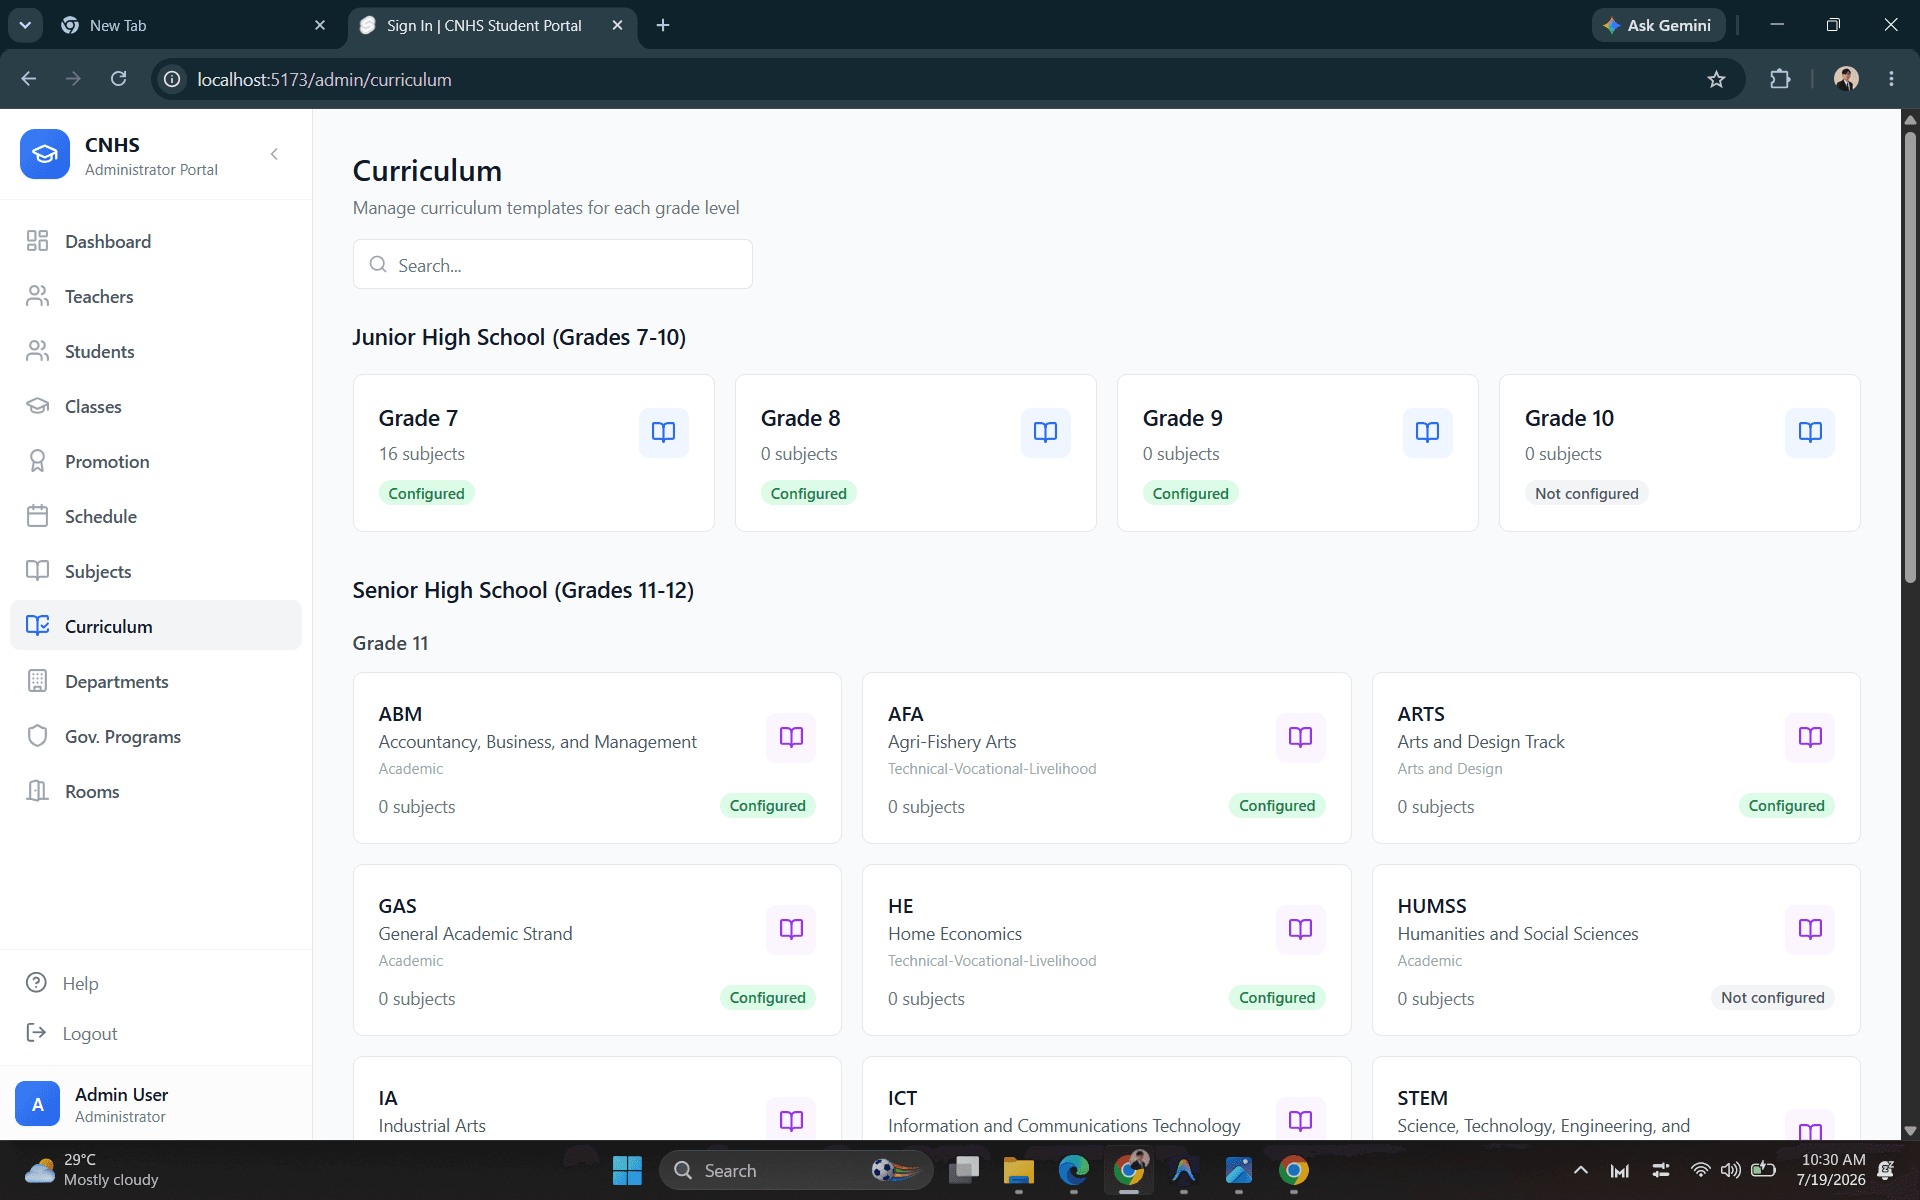Open Gov. Programs in sidebar
Image resolution: width=1920 pixels, height=1200 pixels.
(156, 736)
